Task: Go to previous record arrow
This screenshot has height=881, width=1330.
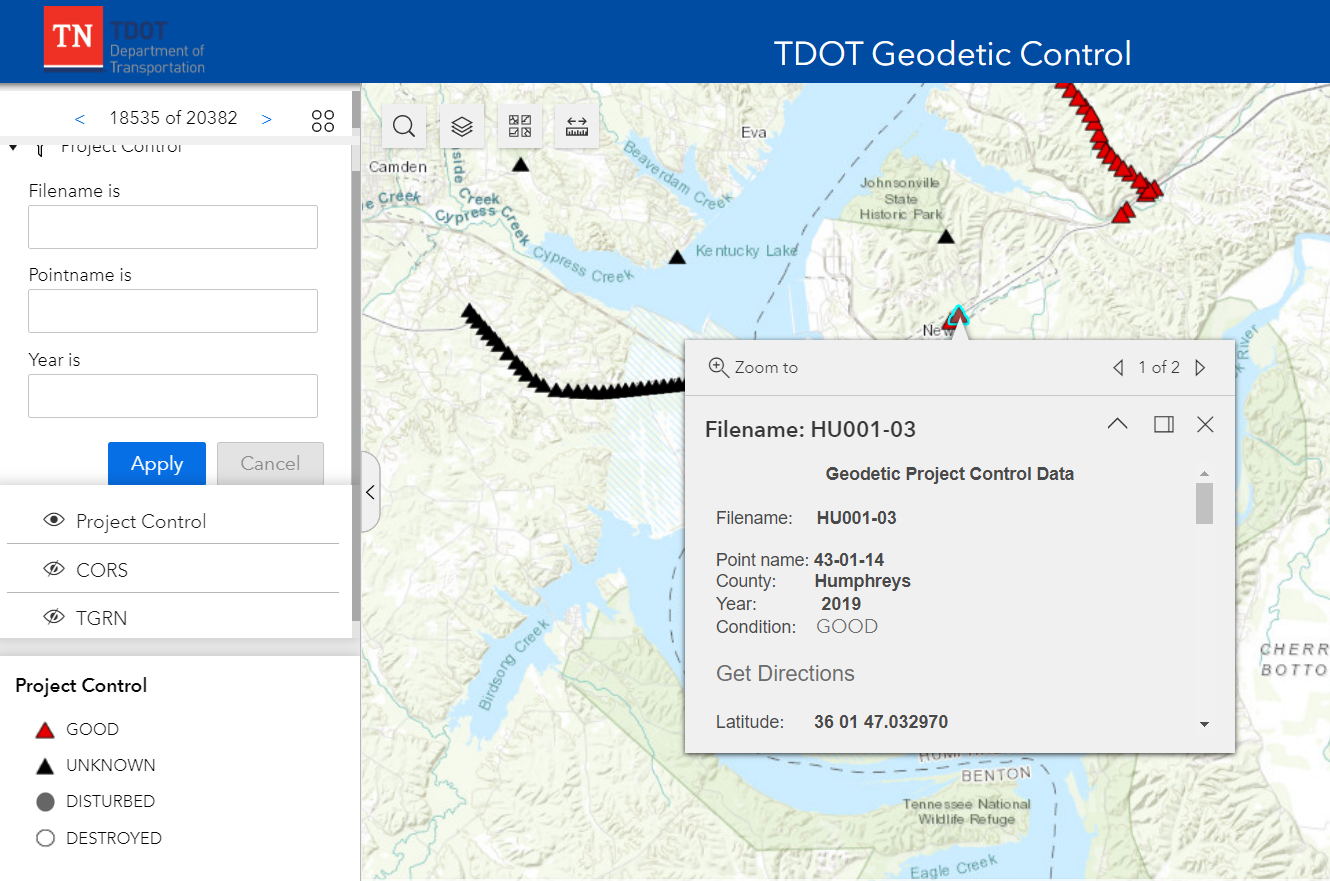Action: click(80, 119)
